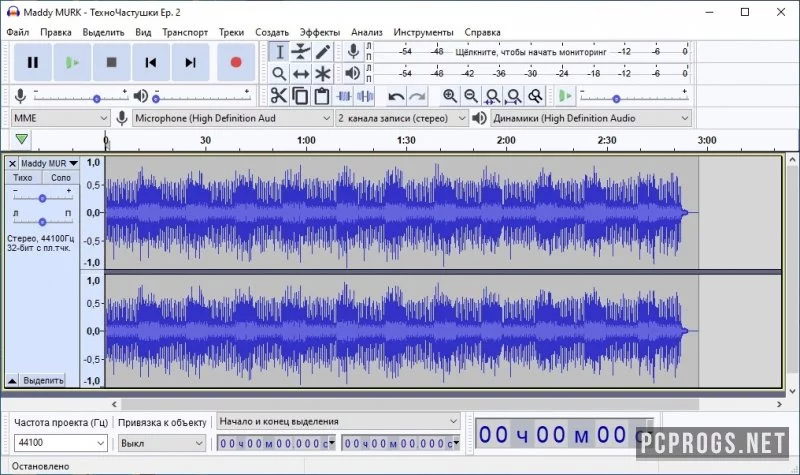Image resolution: width=800 pixels, height=475 pixels.
Task: Open the Привязка к объекту Выкл dropdown
Action: point(162,443)
